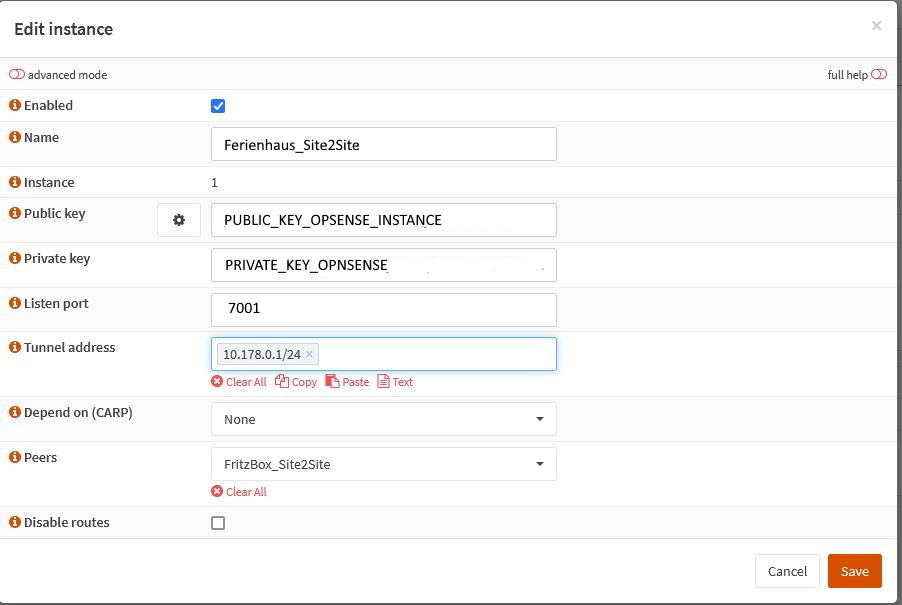Click Copy under Tunnel address
Image resolution: width=902 pixels, height=605 pixels.
296,382
